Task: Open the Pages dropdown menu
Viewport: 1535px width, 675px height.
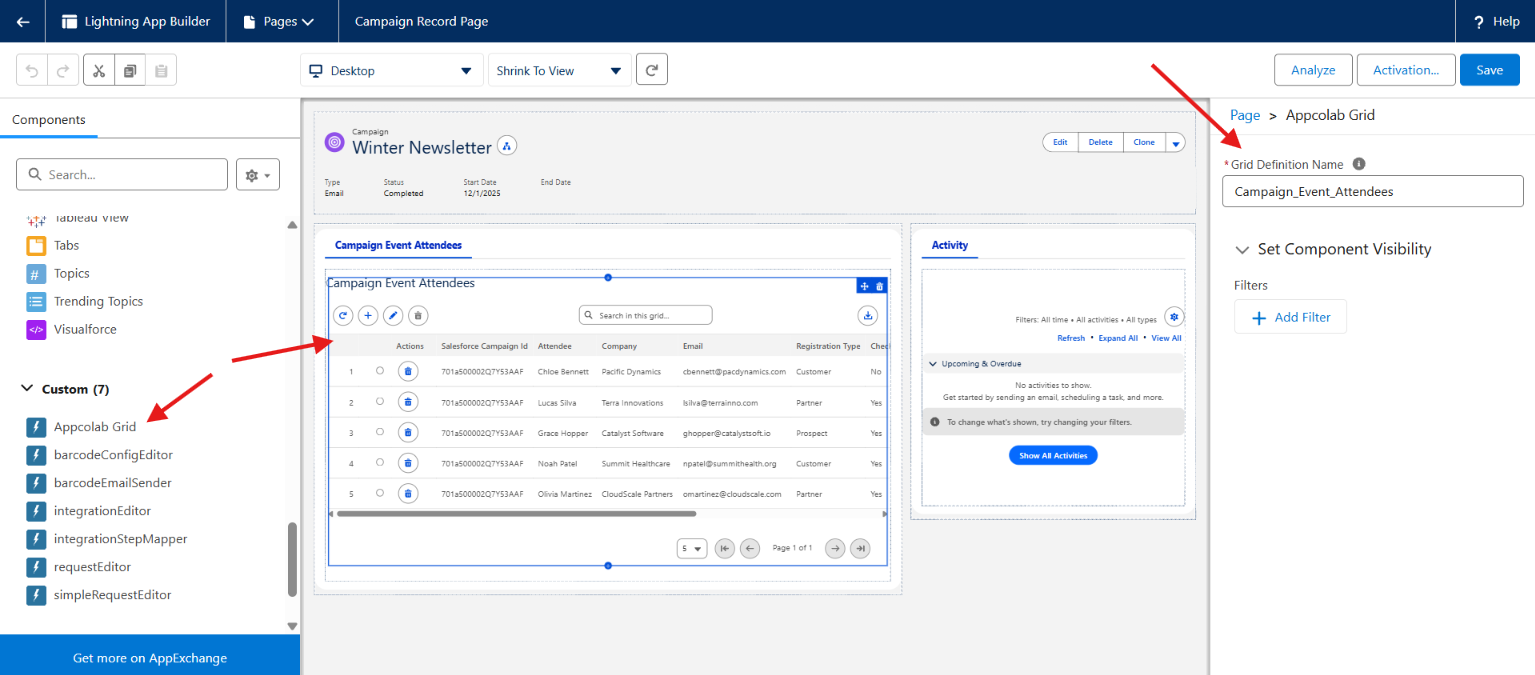Action: pos(281,21)
